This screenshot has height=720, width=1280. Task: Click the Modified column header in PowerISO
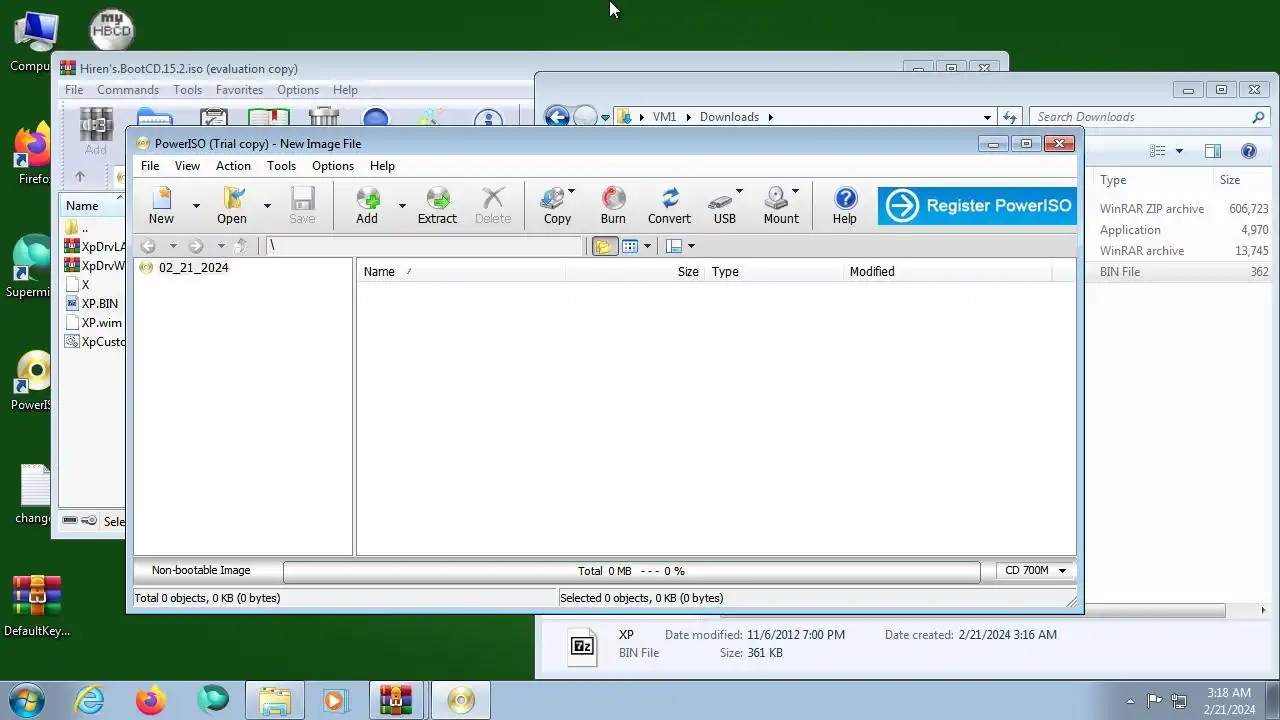(x=945, y=271)
